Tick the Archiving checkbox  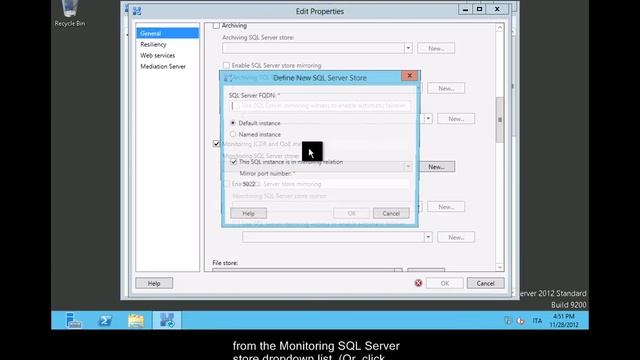[x=216, y=25]
